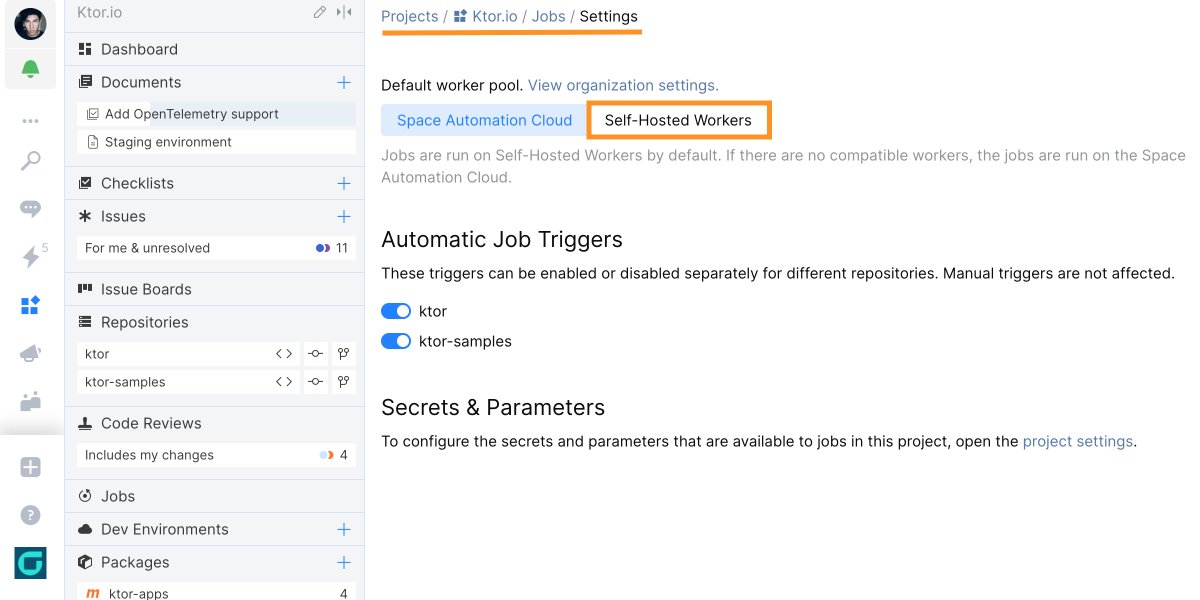The width and height of the screenshot is (1200, 600).
Task: Edit project sidebar with pencil icon
Action: coord(319,12)
